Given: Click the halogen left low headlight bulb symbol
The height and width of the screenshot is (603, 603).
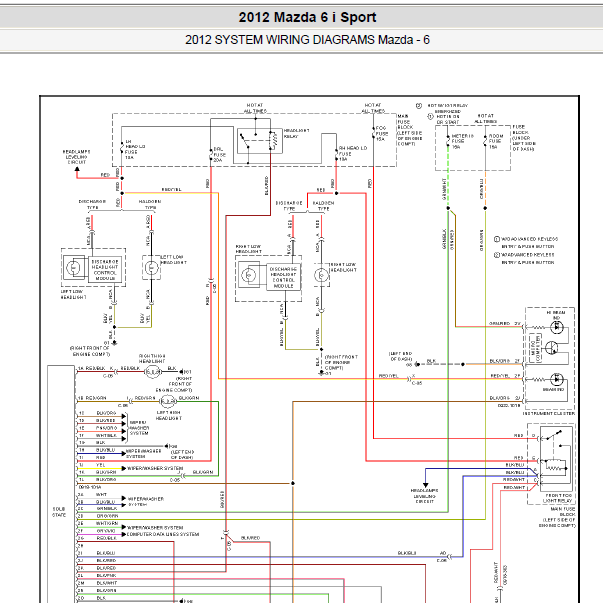Looking at the screenshot, I should pyautogui.click(x=152, y=267).
